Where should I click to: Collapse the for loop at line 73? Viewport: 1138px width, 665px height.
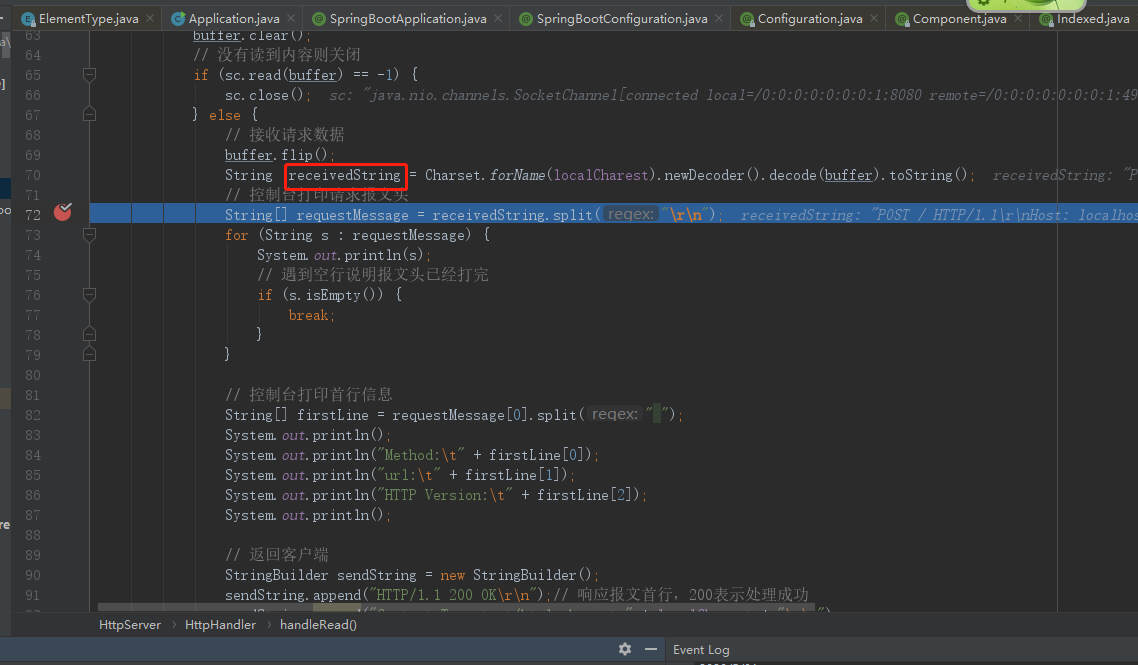(x=88, y=234)
